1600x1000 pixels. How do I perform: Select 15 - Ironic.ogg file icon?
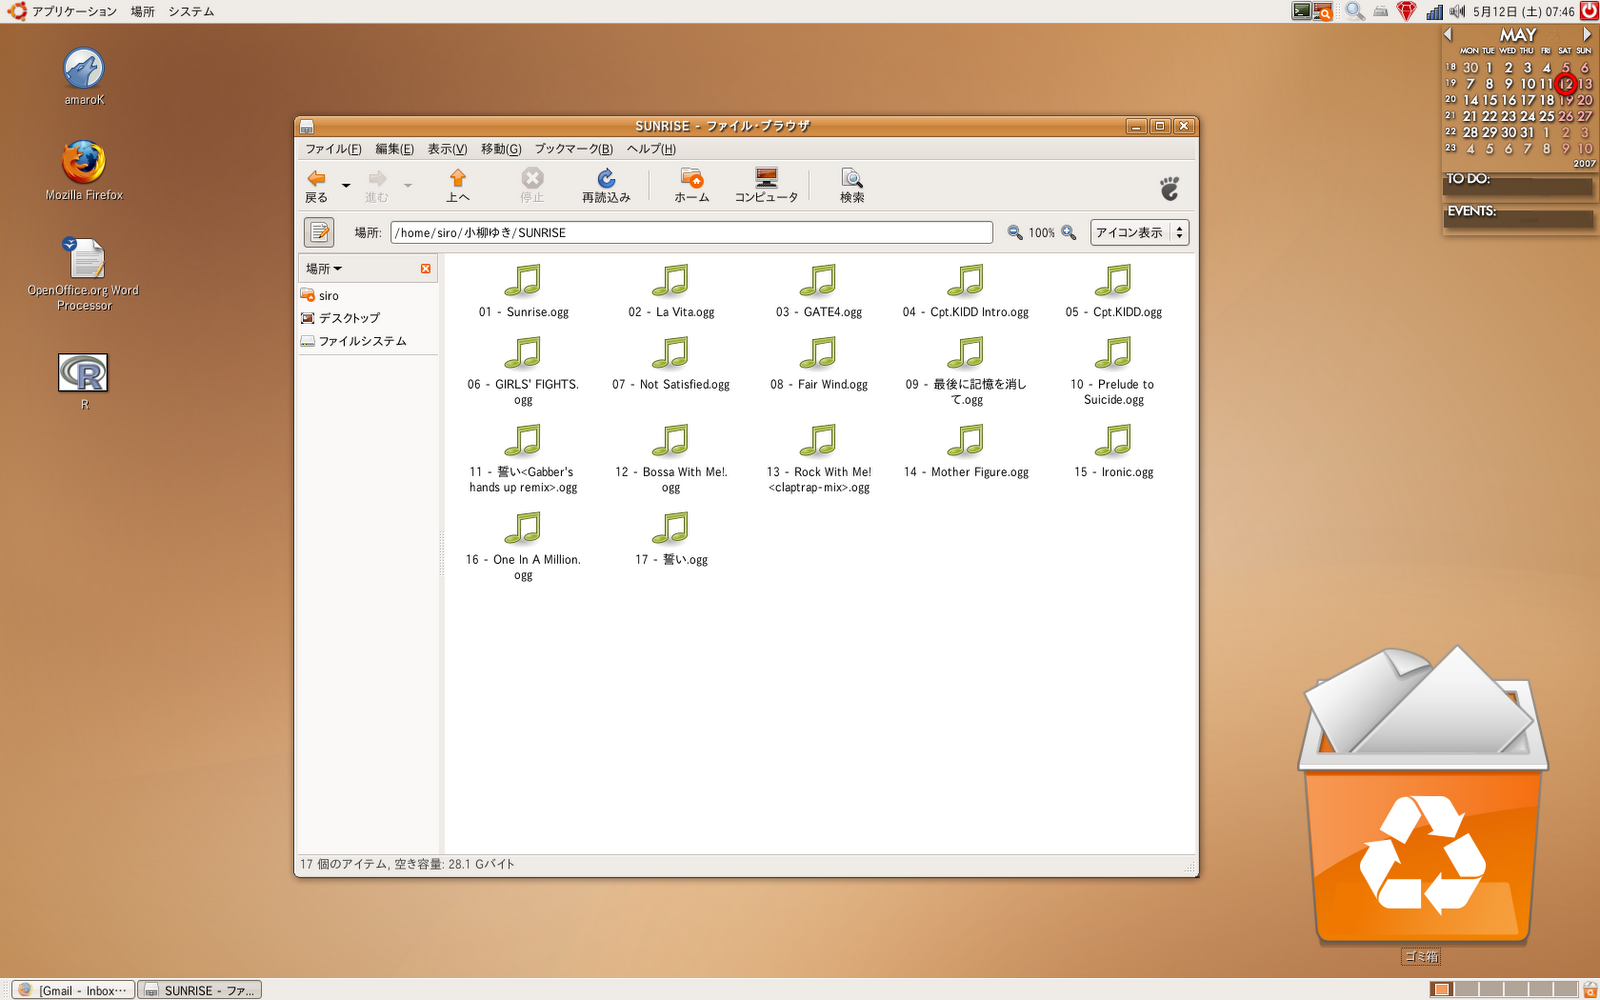pos(1114,441)
